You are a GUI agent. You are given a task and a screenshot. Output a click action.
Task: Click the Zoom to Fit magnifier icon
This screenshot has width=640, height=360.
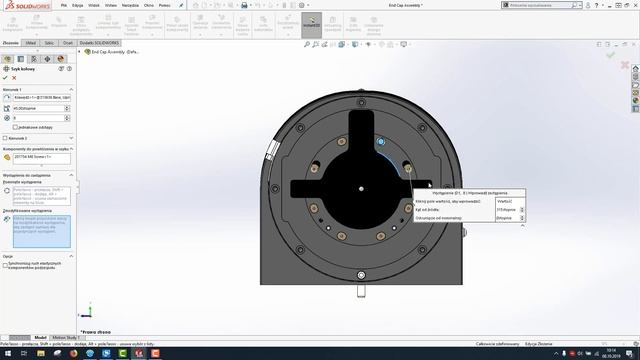click(307, 44)
